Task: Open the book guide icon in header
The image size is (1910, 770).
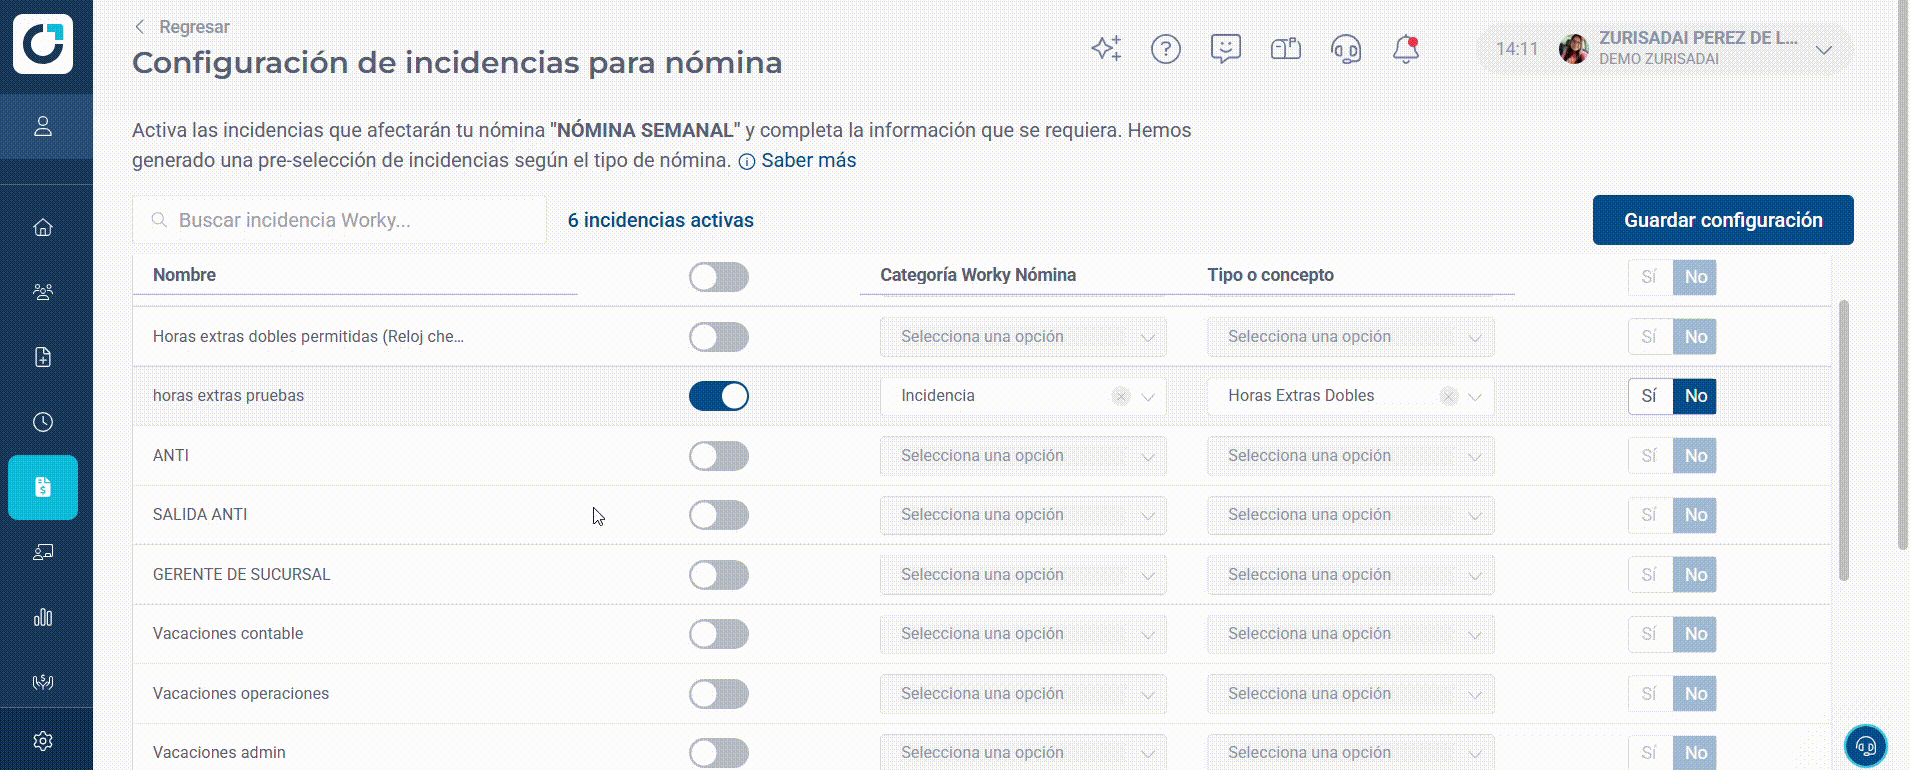Action: (1286, 48)
